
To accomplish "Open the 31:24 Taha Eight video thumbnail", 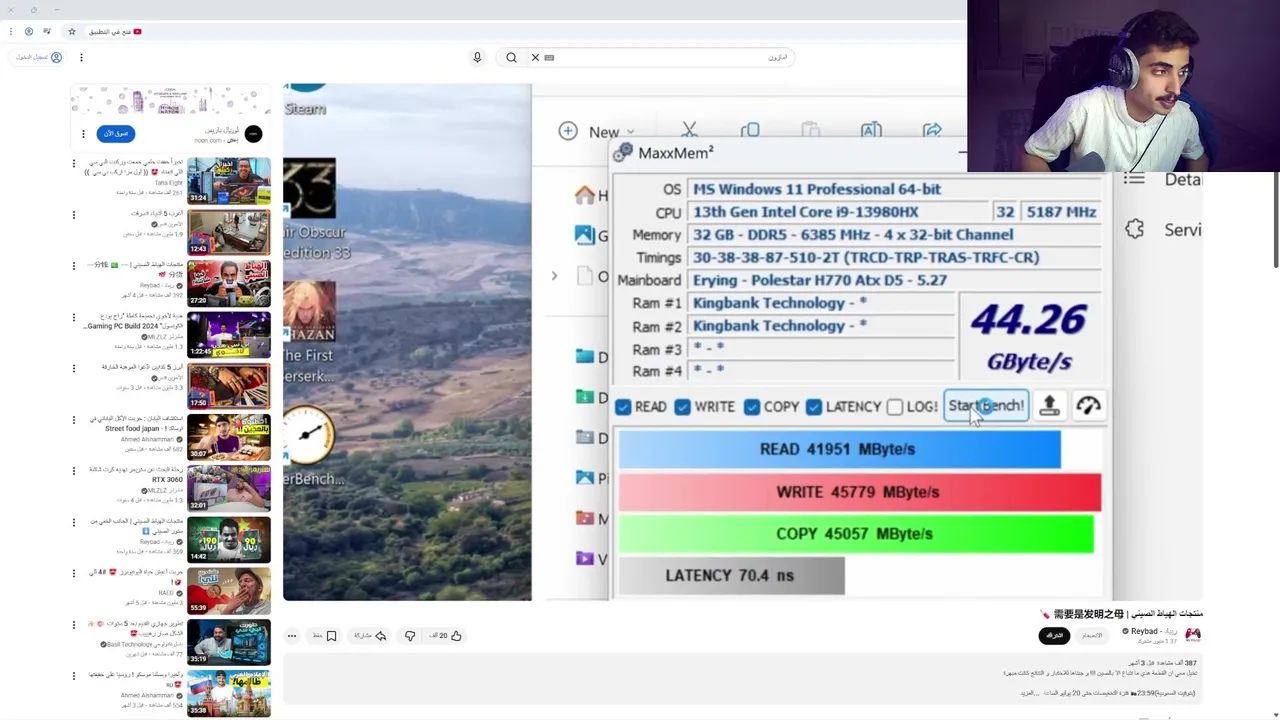I will pyautogui.click(x=229, y=181).
